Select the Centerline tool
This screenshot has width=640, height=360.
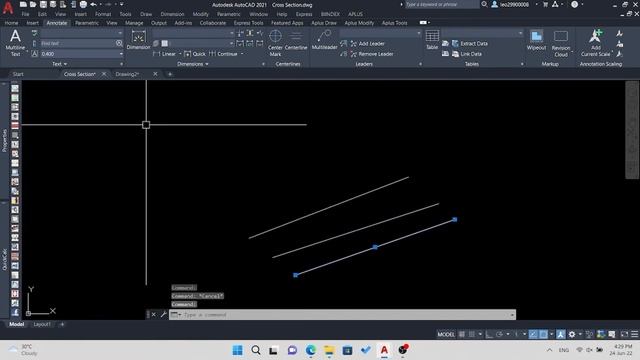(x=296, y=40)
